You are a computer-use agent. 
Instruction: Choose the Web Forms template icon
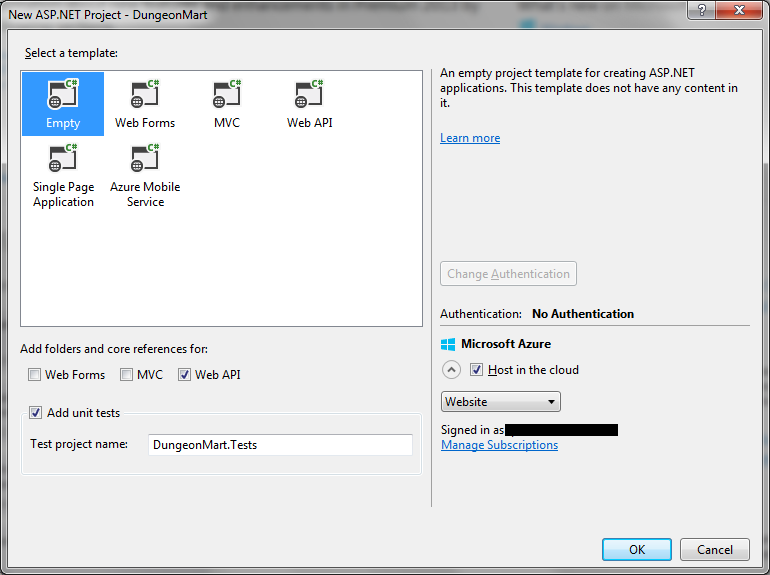145,96
